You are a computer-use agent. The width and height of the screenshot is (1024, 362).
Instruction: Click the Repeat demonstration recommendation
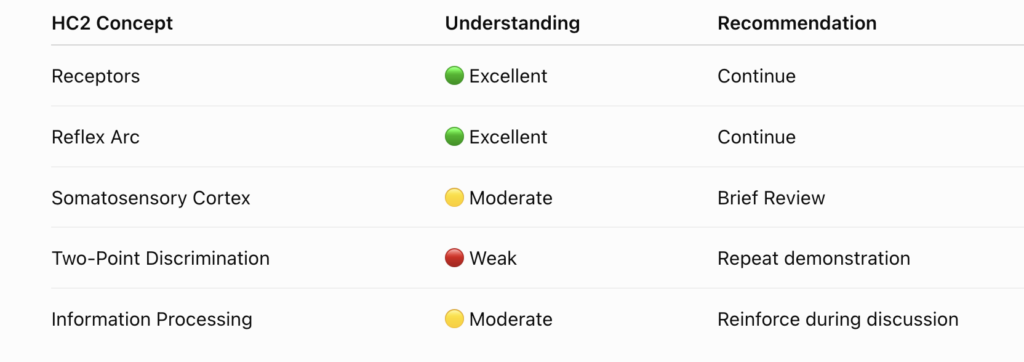814,259
